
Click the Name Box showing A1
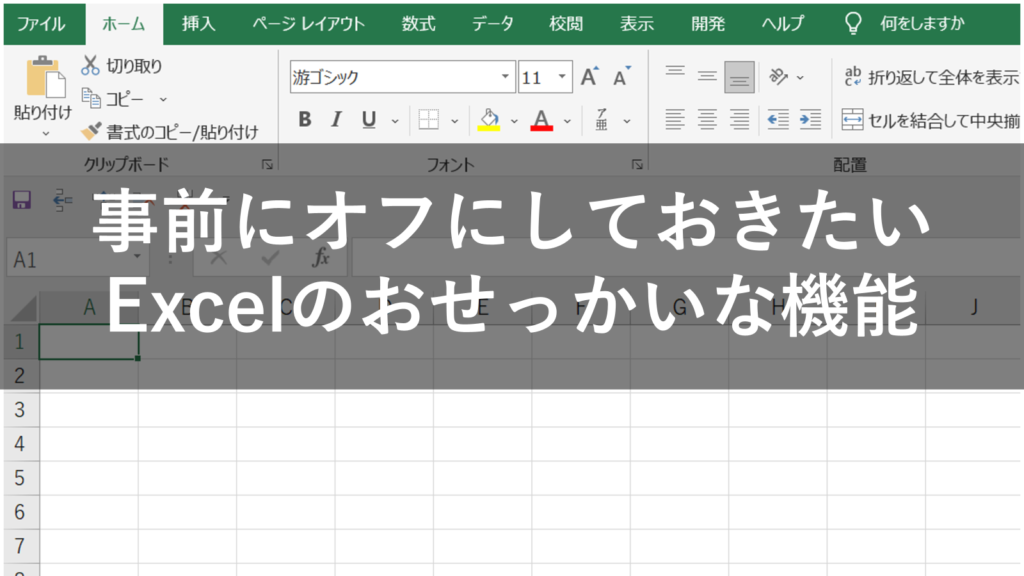77,260
